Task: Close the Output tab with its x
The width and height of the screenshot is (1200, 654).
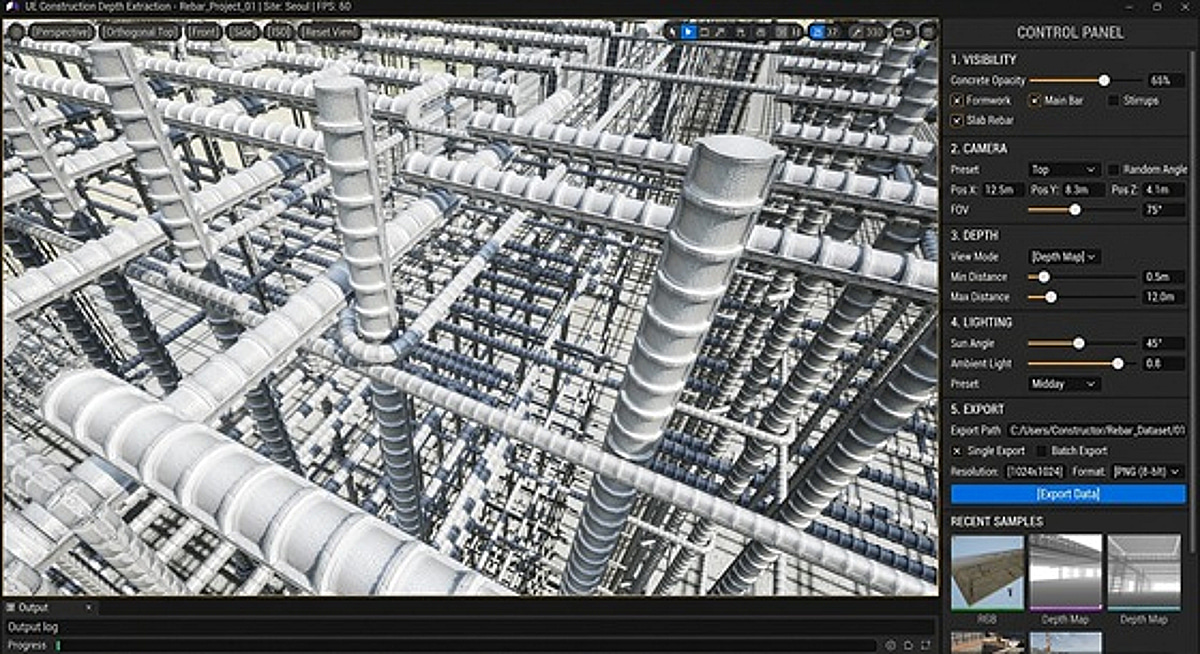Action: pos(88,607)
